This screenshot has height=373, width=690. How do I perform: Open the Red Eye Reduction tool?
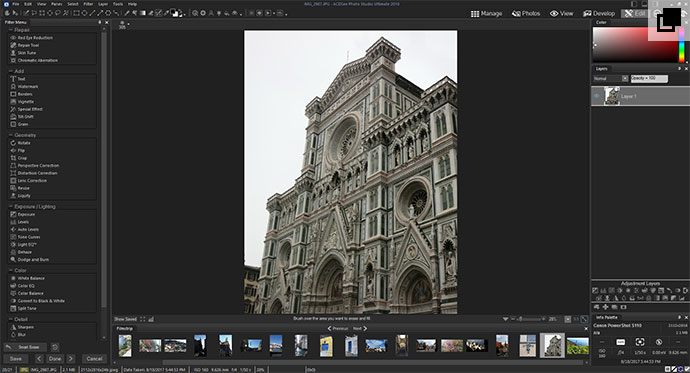tap(31, 38)
